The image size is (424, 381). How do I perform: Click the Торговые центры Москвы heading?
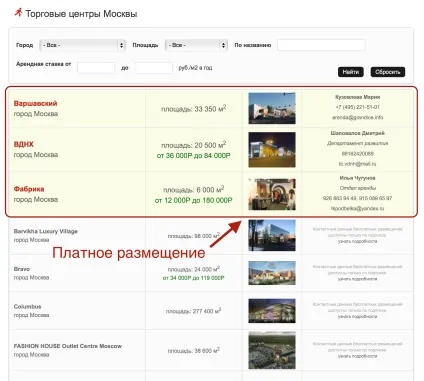click(81, 14)
